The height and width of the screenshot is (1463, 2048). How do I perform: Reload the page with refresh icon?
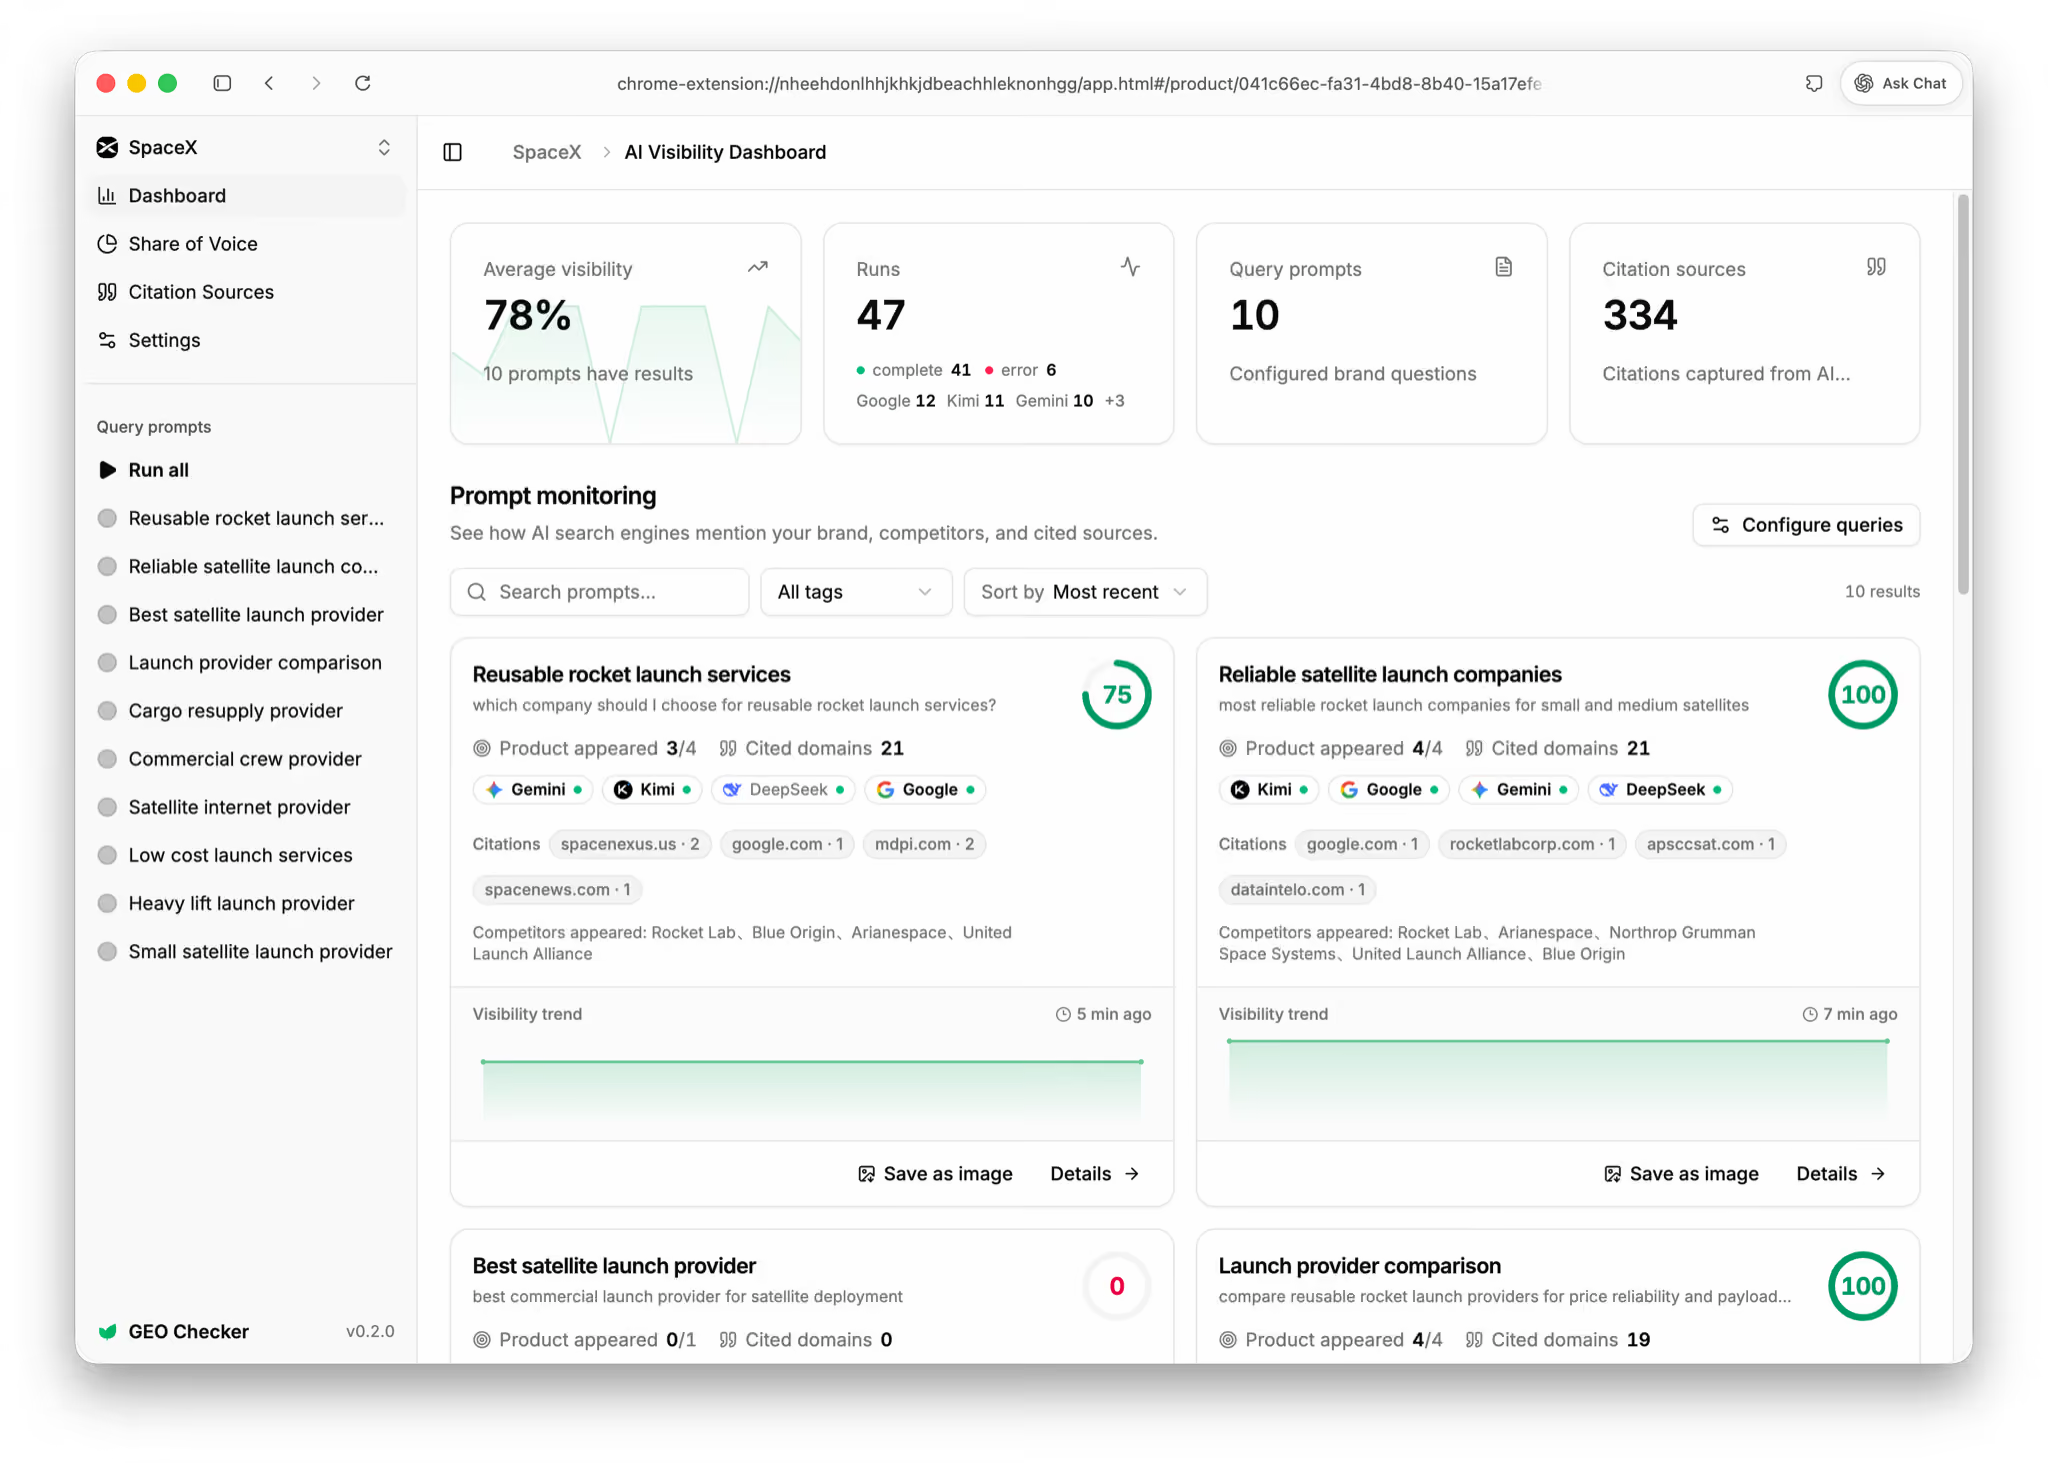363,83
